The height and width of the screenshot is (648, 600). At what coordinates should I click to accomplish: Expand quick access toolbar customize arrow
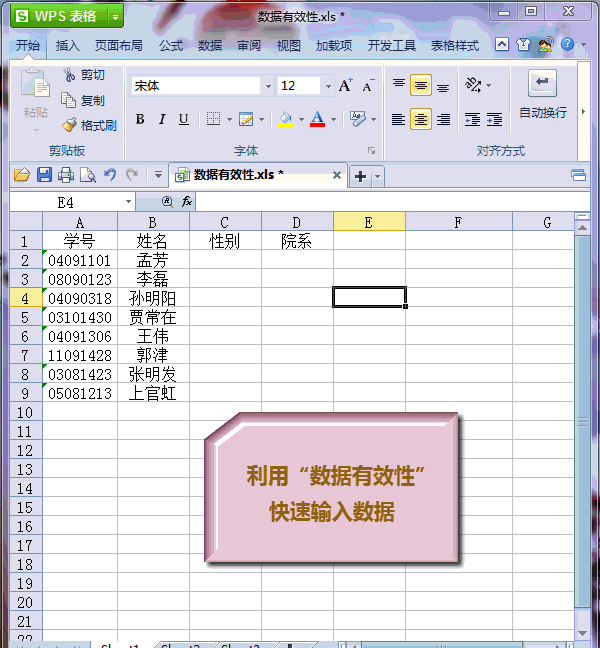pos(158,175)
